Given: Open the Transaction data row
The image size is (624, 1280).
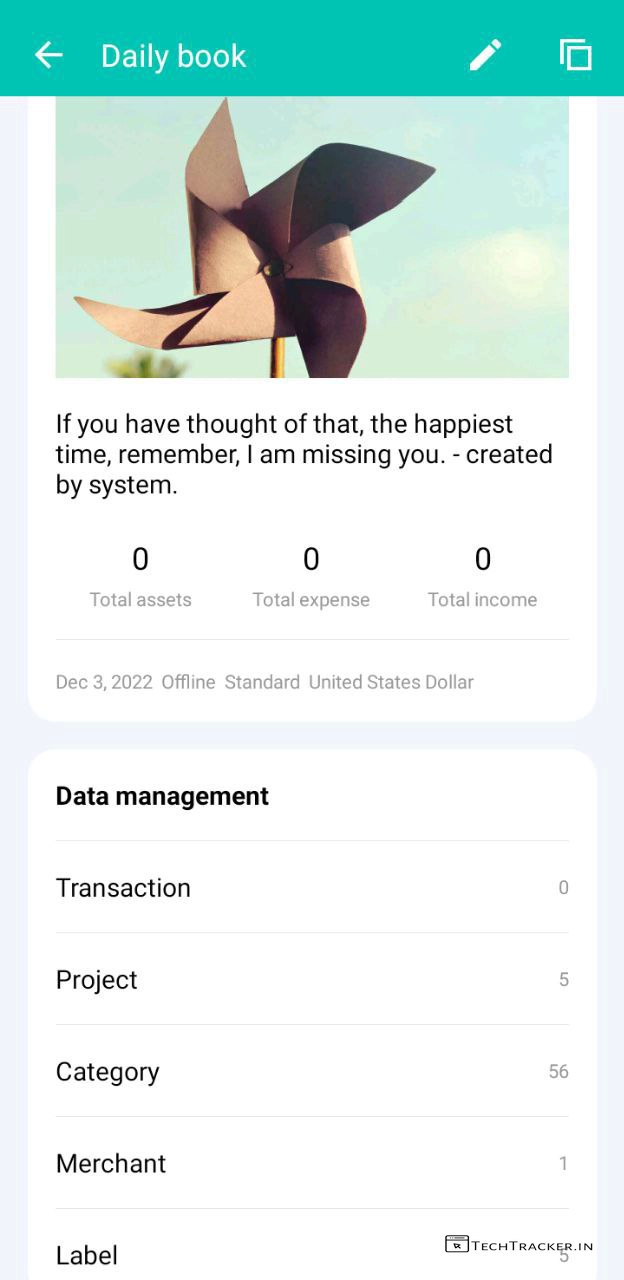Looking at the screenshot, I should 312,887.
